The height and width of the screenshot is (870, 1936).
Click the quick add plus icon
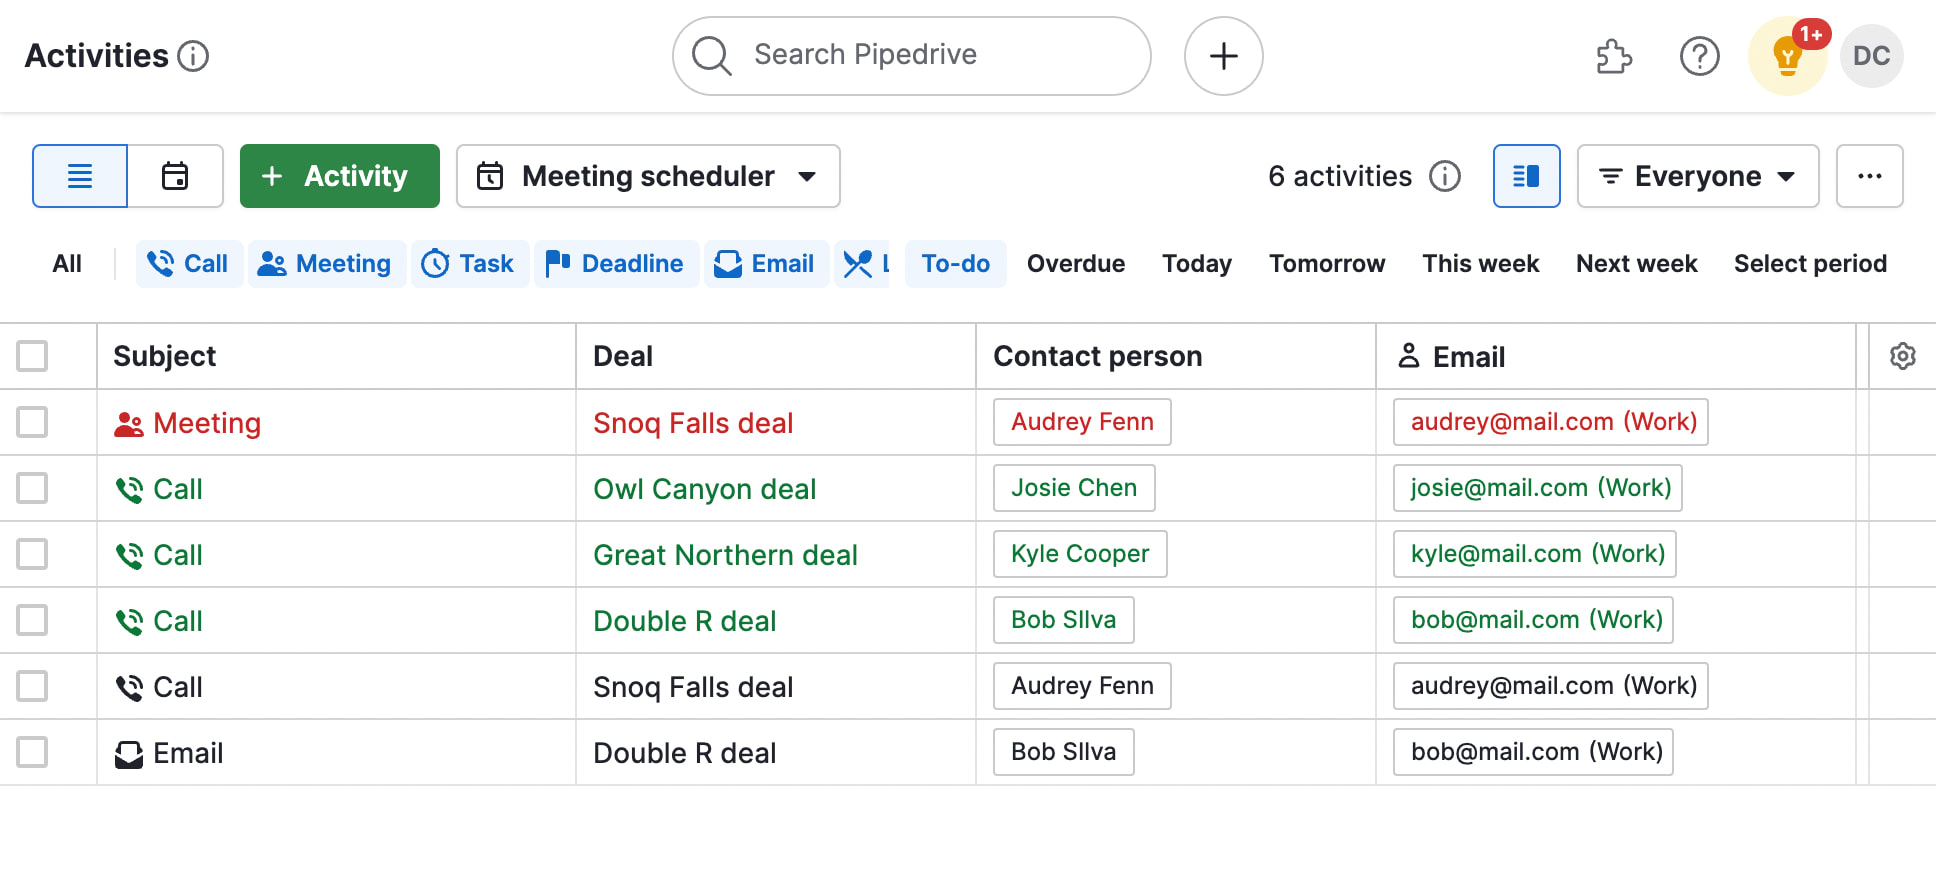click(x=1224, y=56)
